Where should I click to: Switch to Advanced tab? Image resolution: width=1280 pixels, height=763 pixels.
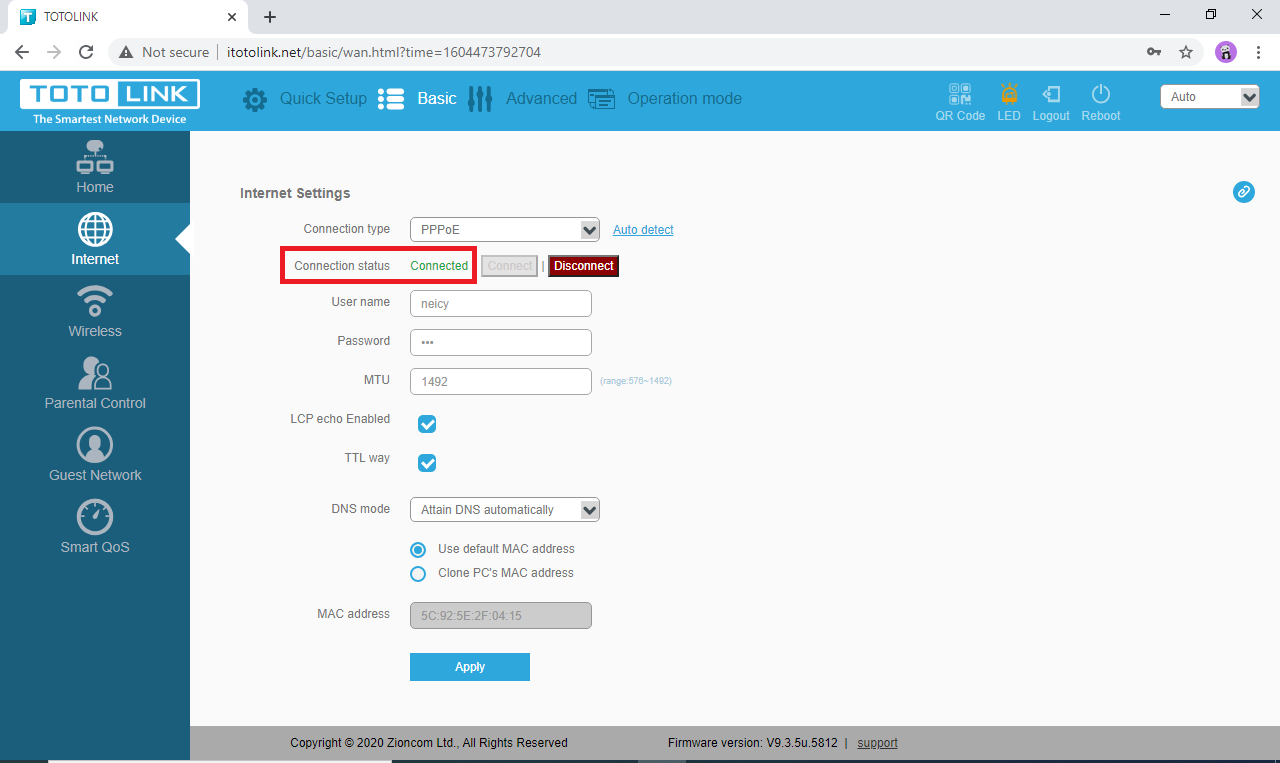pos(541,99)
